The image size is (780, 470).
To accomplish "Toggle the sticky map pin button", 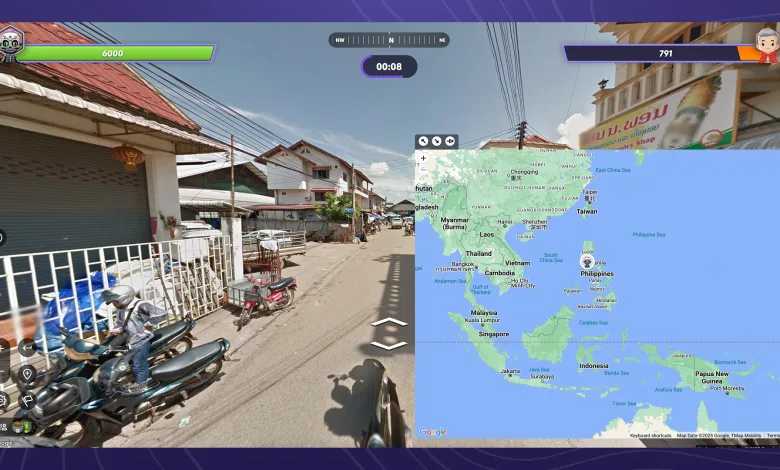I will [451, 141].
